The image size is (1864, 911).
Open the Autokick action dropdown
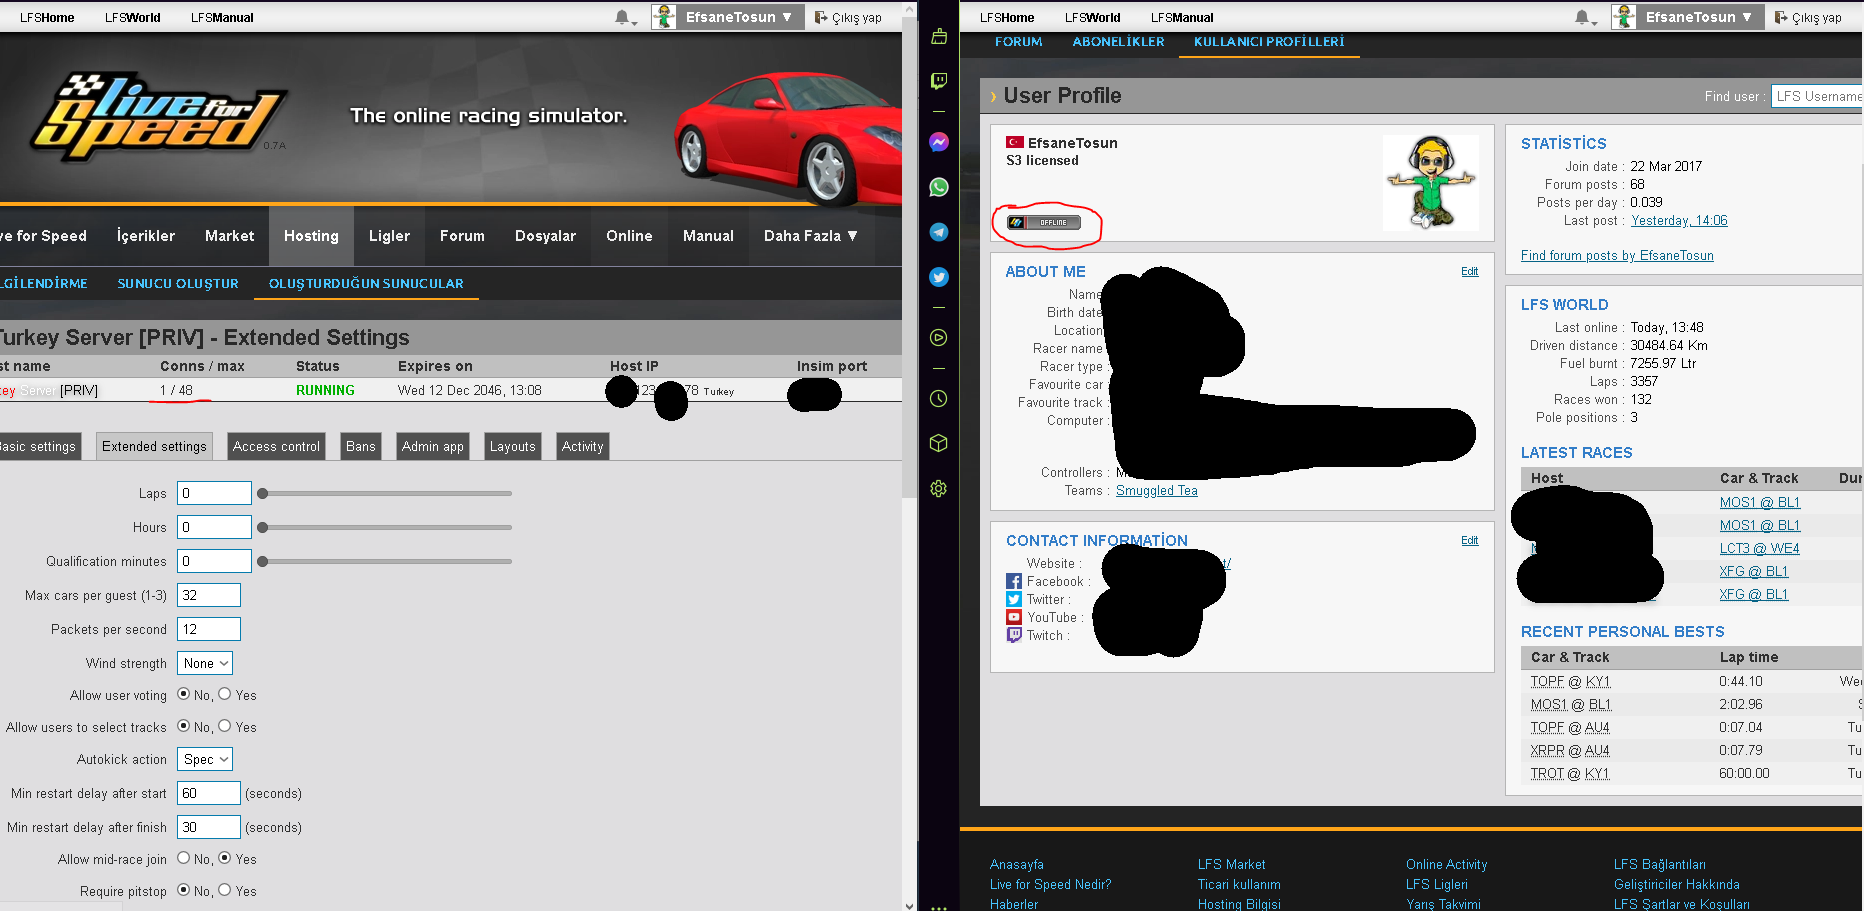(x=205, y=759)
